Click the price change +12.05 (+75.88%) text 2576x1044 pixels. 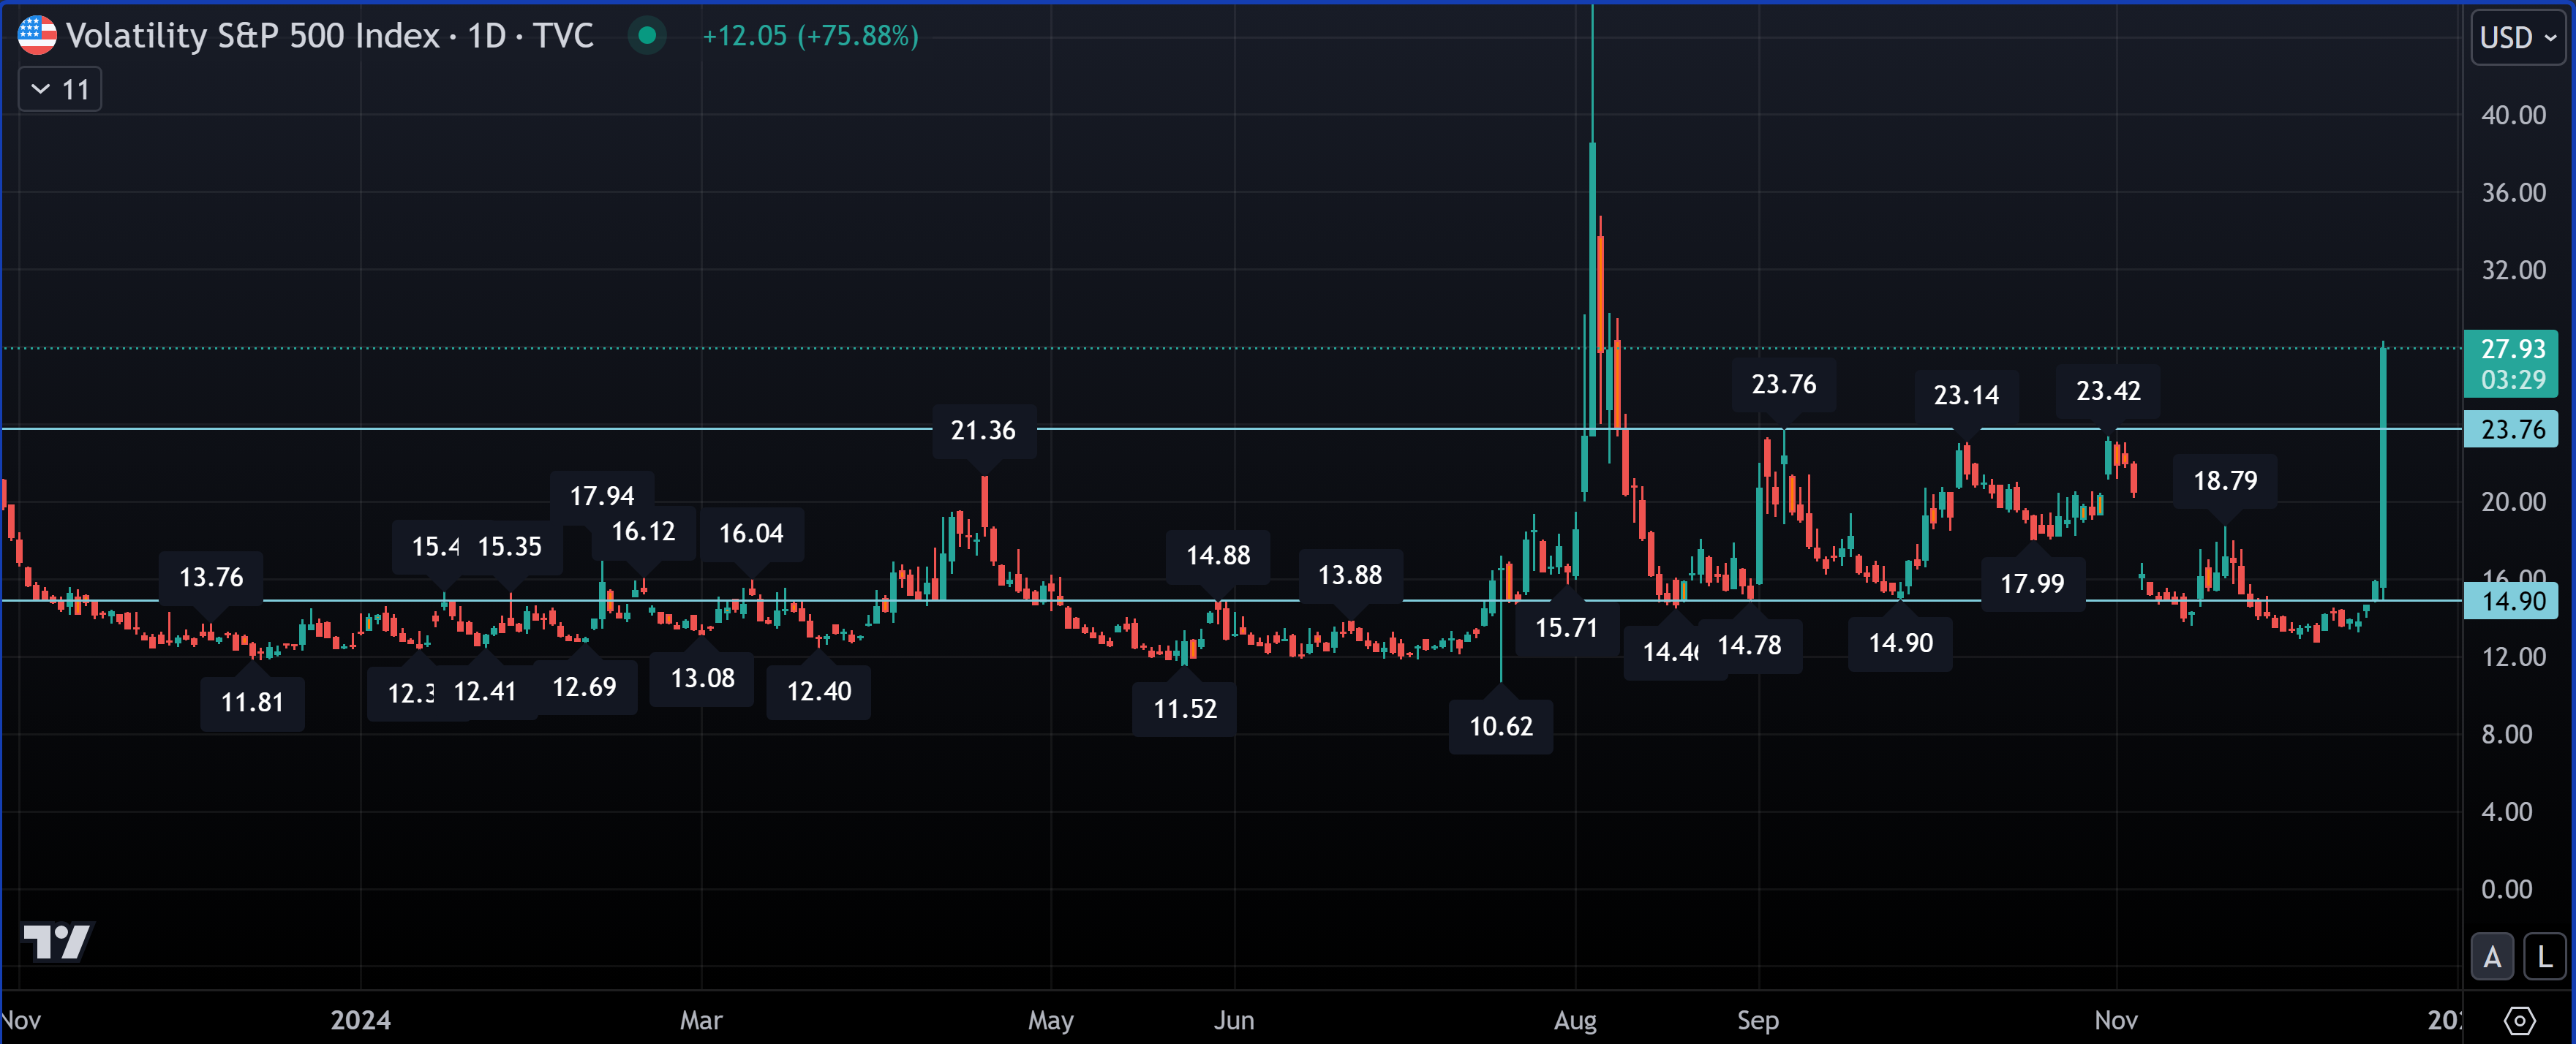[810, 37]
